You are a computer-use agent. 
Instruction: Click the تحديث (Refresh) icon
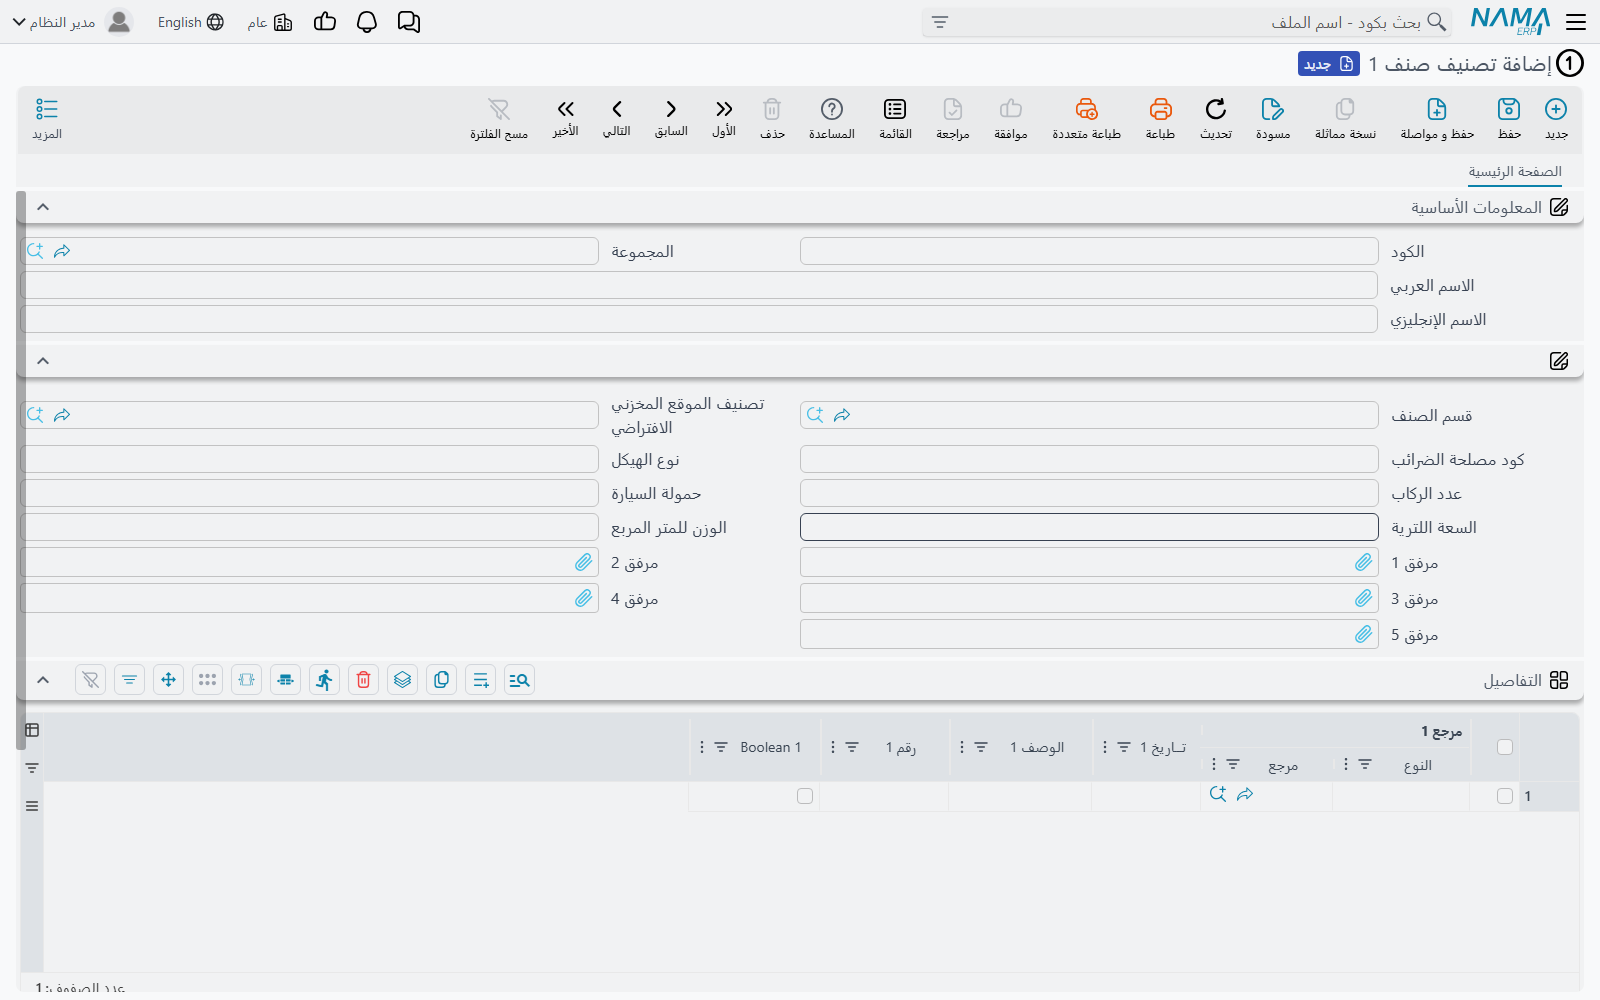coord(1216,109)
